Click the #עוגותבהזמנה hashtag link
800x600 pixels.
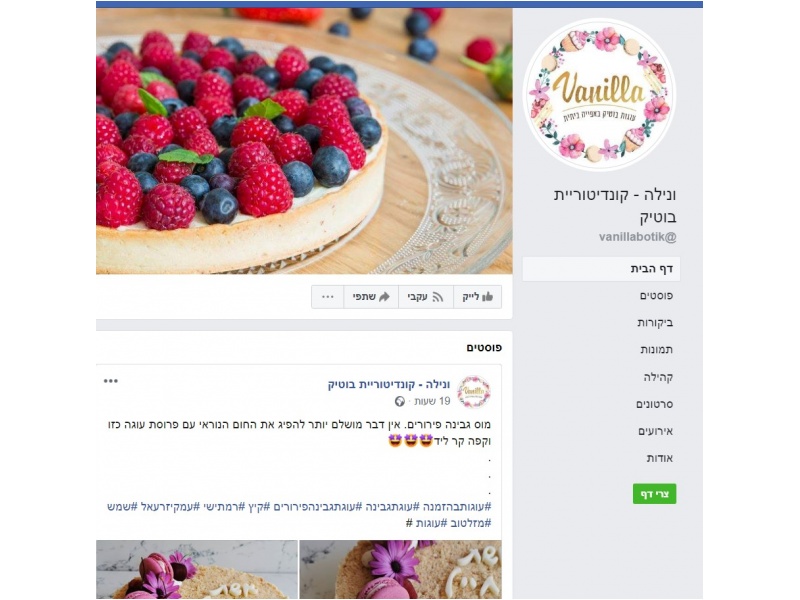point(453,507)
